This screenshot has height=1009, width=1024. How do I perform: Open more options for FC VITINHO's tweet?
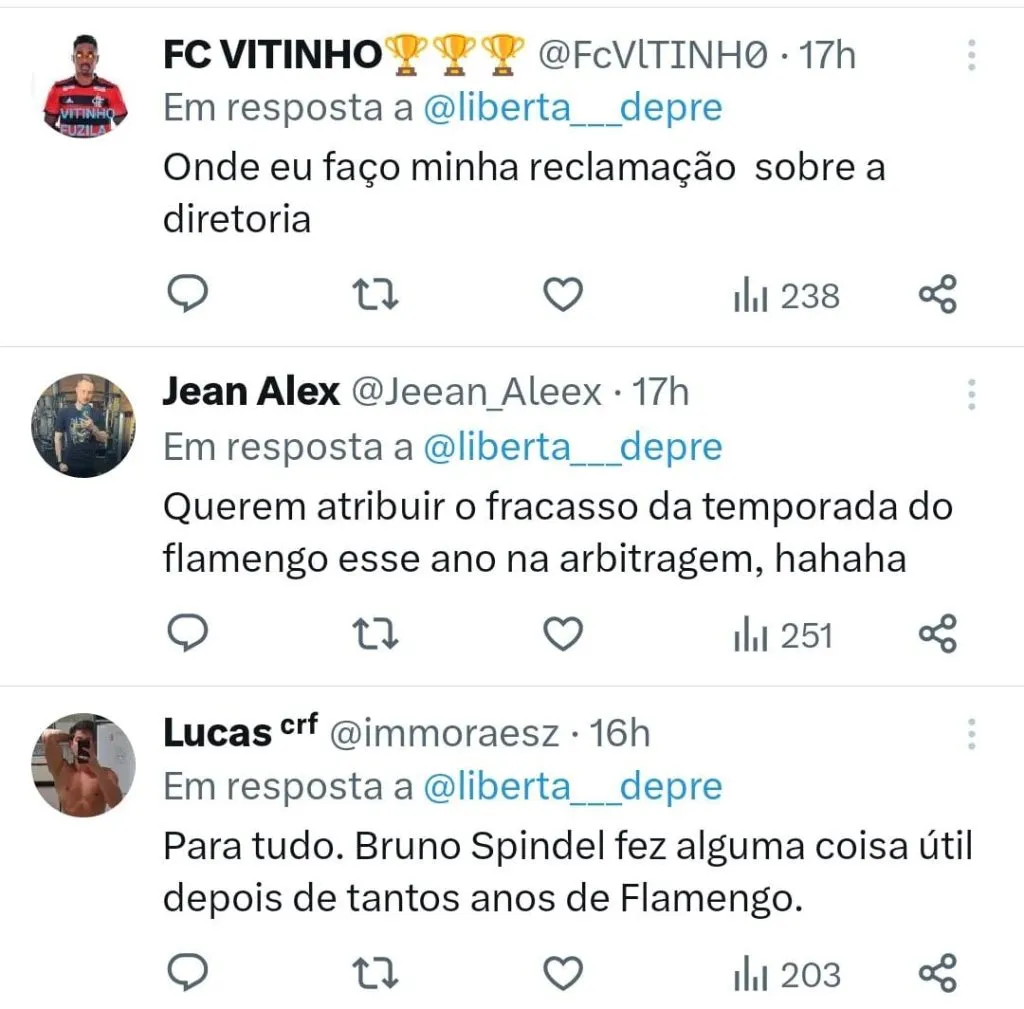[970, 56]
